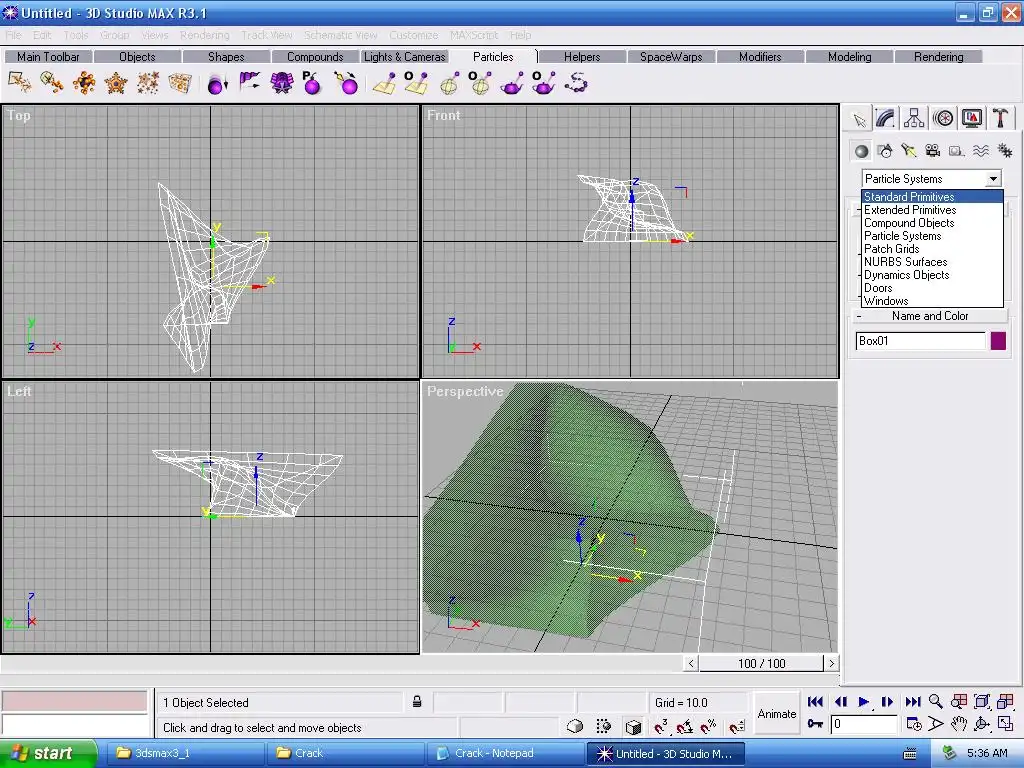
Task: Select the Geometry sphere category button
Action: click(861, 152)
